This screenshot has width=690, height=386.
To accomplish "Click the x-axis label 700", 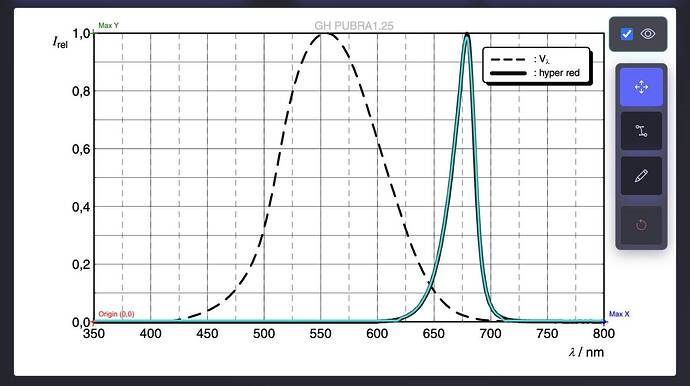I will tap(490, 334).
